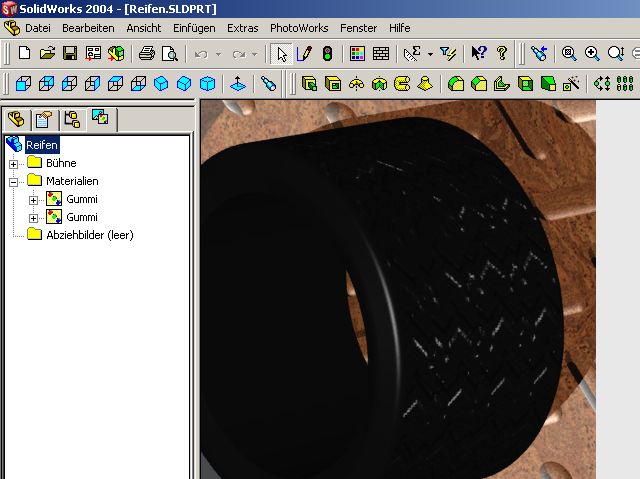Image resolution: width=640 pixels, height=479 pixels.
Task: Open the Einfügen menu
Action: [x=194, y=28]
